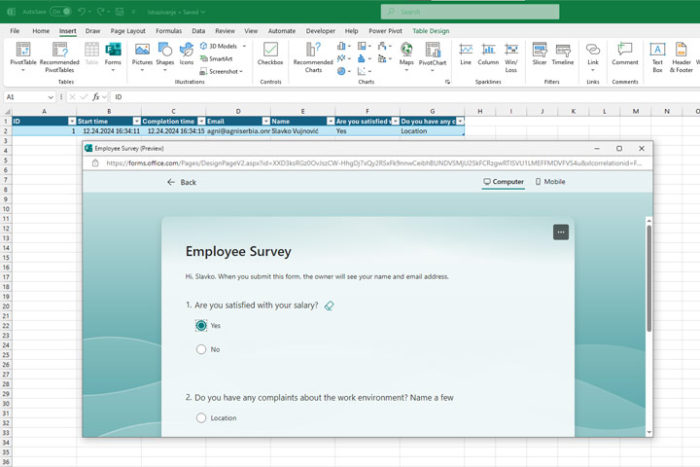
Task: Expand the Charts dialog launcher
Action: point(447,82)
